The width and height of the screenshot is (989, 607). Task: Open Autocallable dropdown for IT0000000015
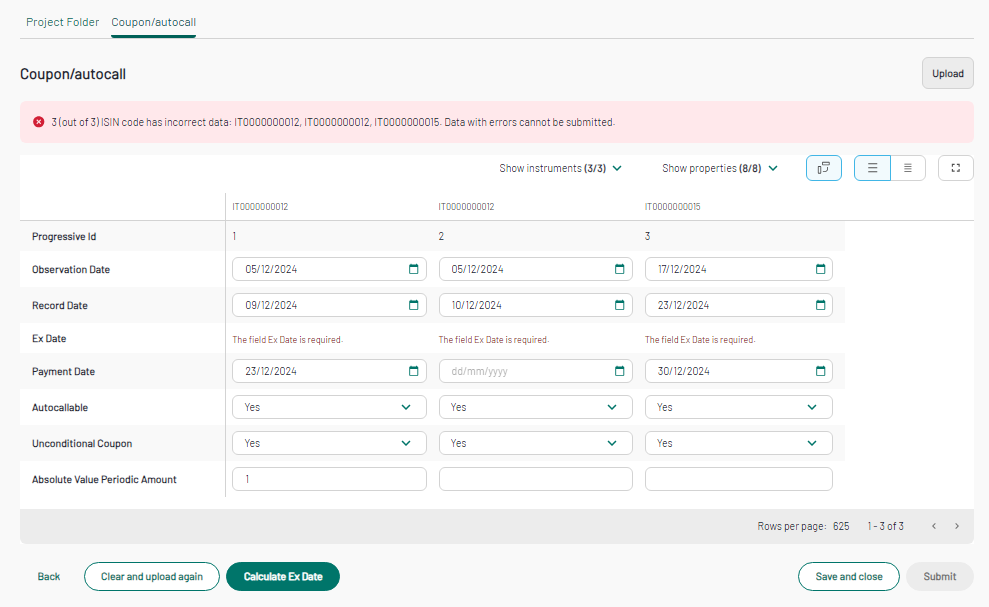pyautogui.click(x=739, y=407)
